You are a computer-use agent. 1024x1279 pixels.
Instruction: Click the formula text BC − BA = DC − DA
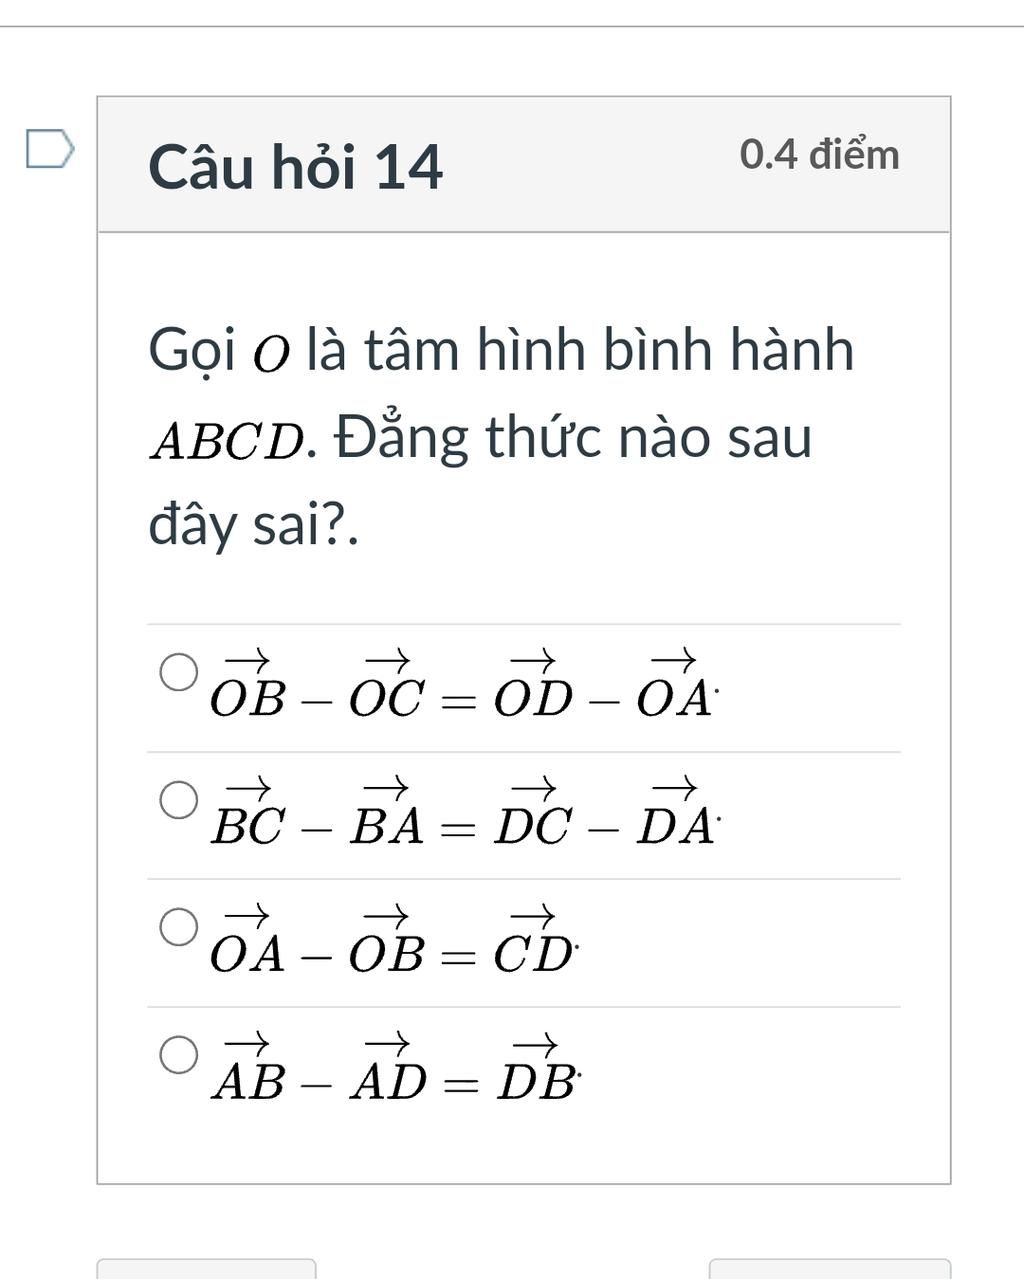465,812
